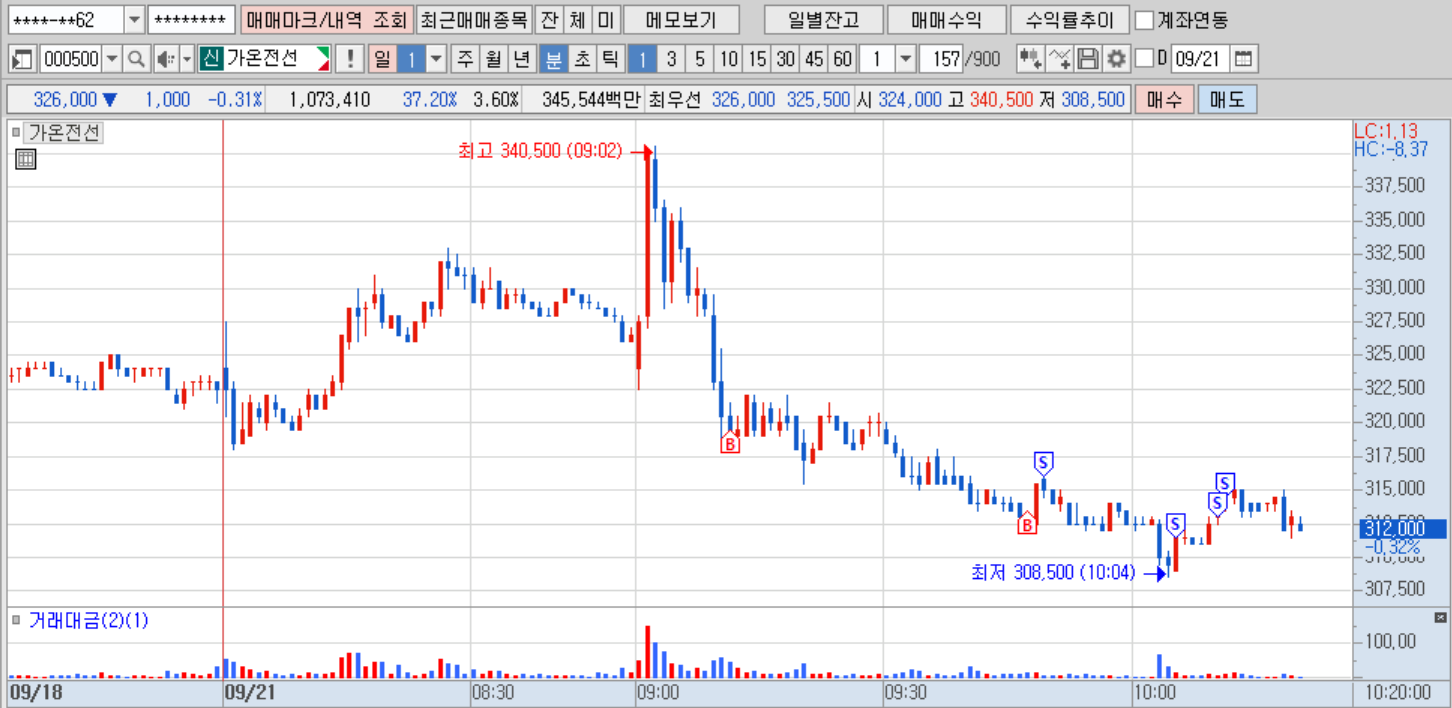Viewport: 1452px width, 708px height.
Task: Click the small square beside 거래대금(2)(1)
Action: 16,620
